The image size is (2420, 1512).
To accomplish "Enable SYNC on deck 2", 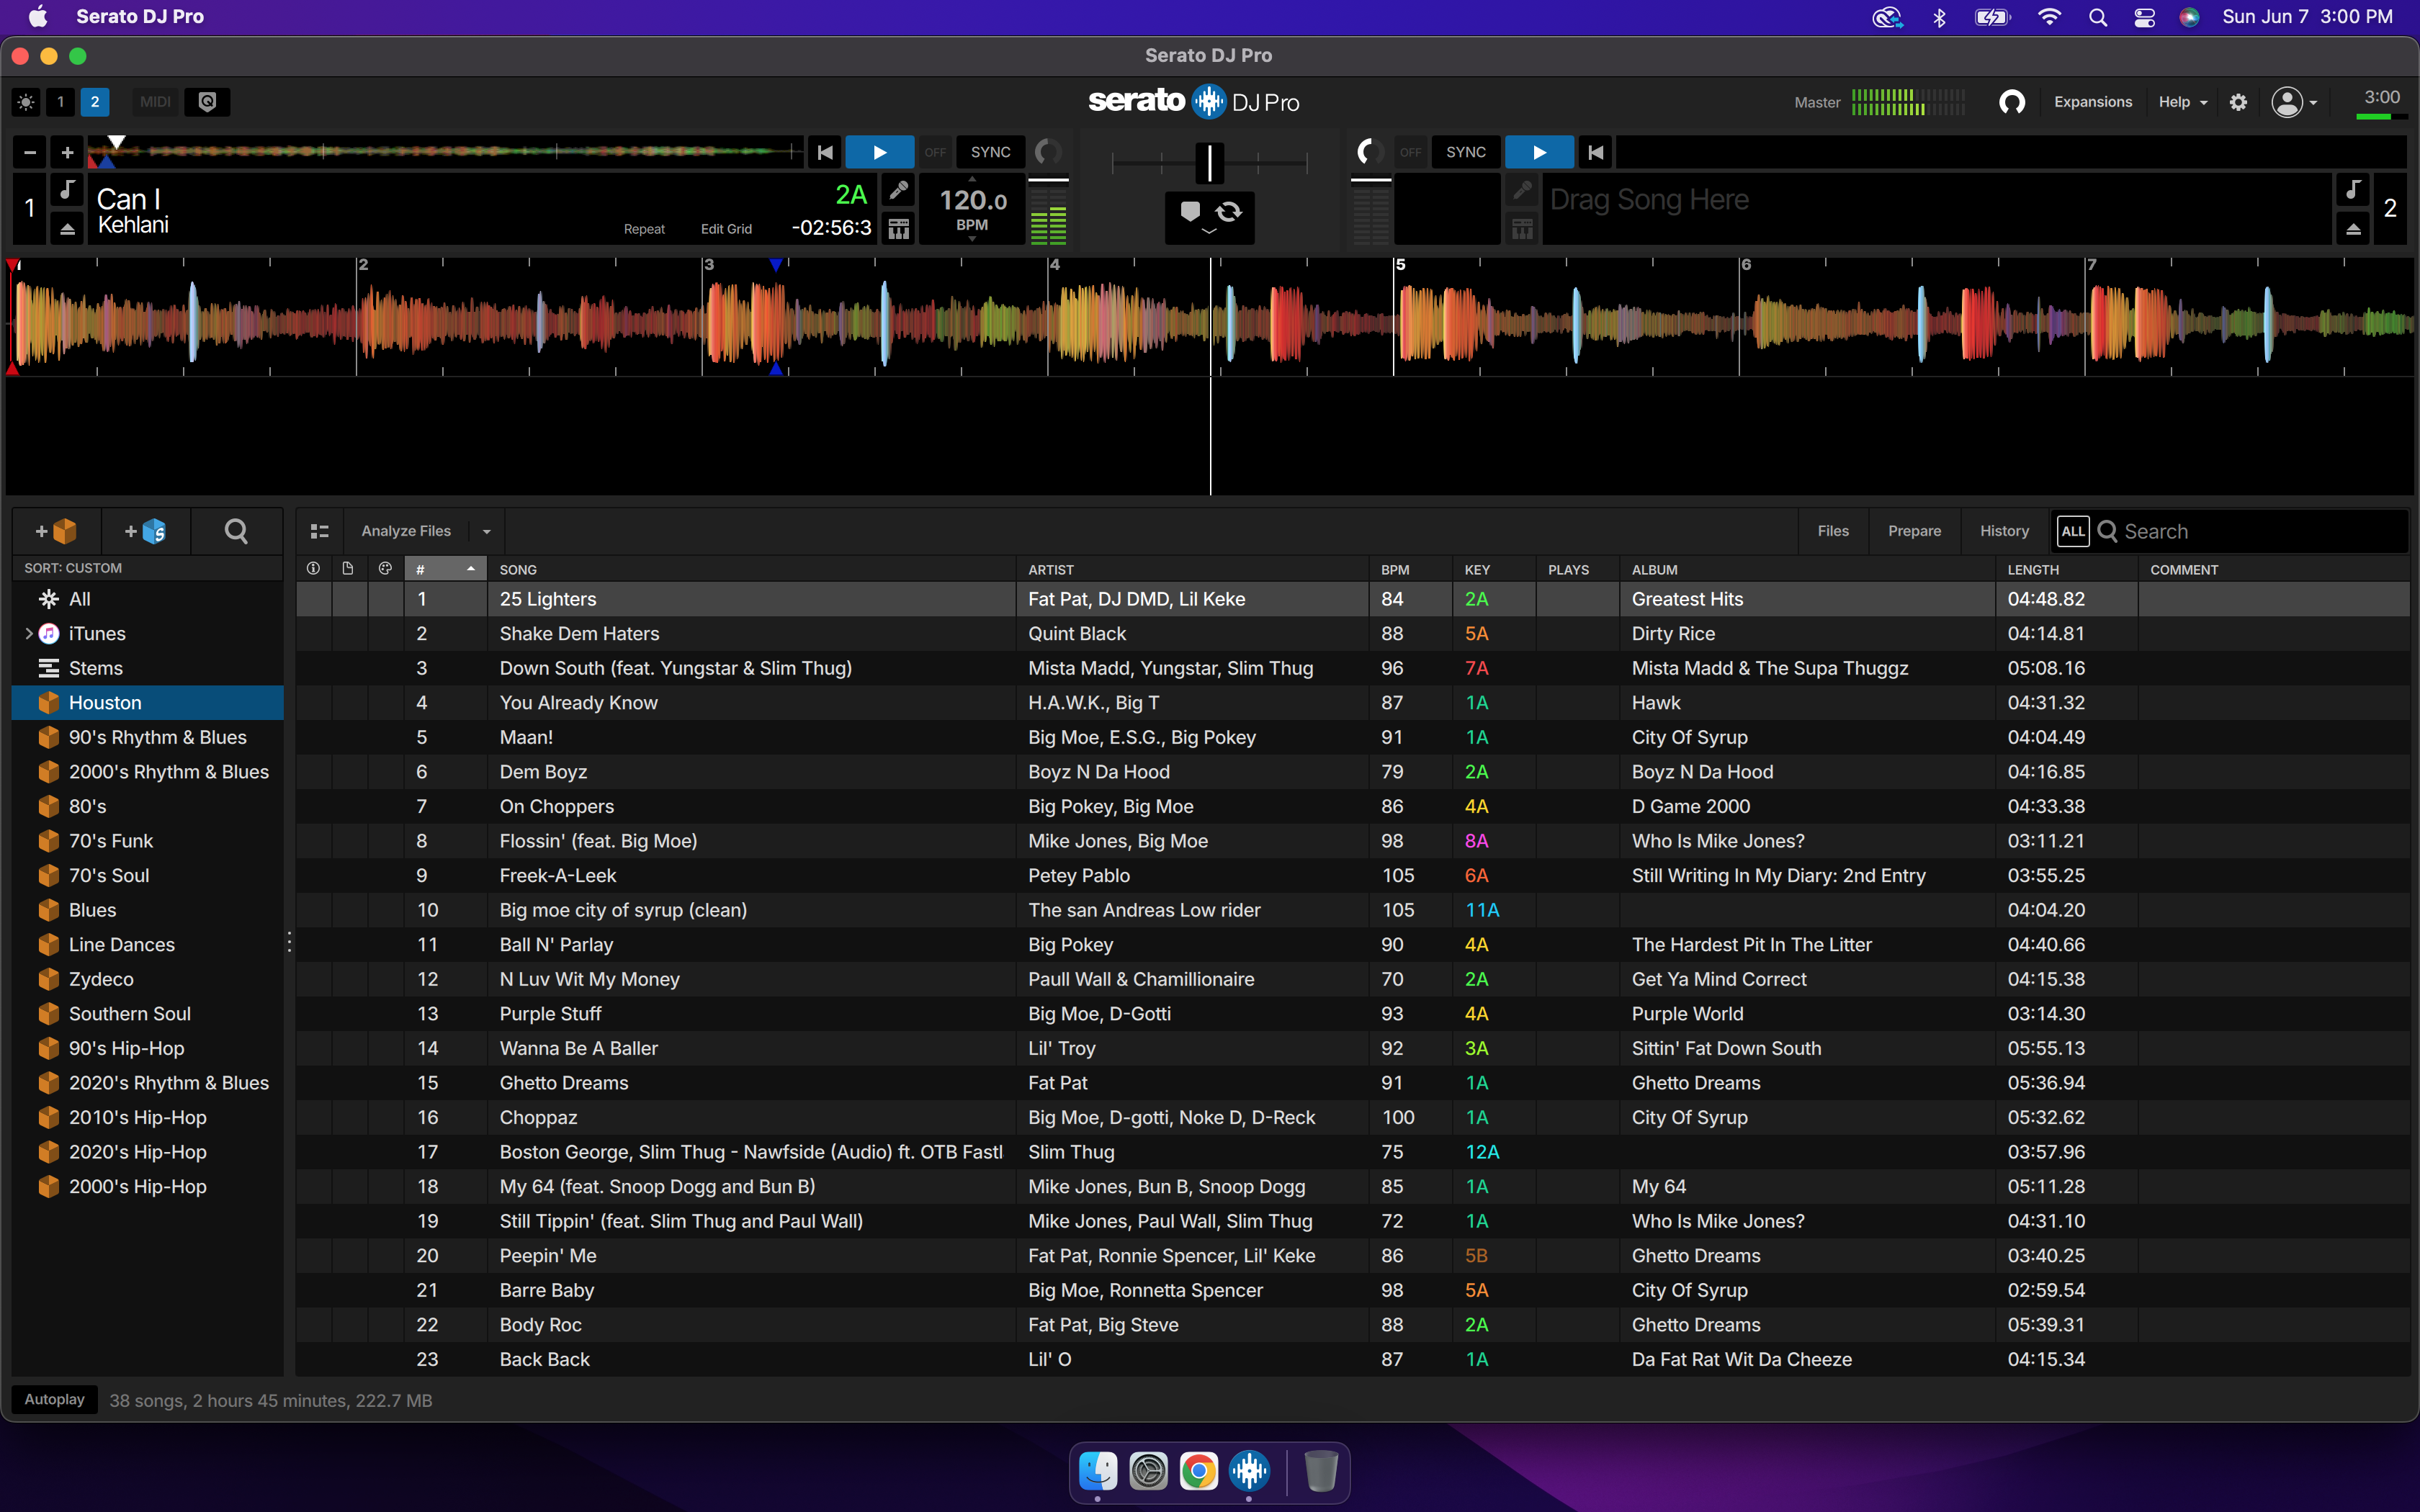I will [x=1466, y=152].
